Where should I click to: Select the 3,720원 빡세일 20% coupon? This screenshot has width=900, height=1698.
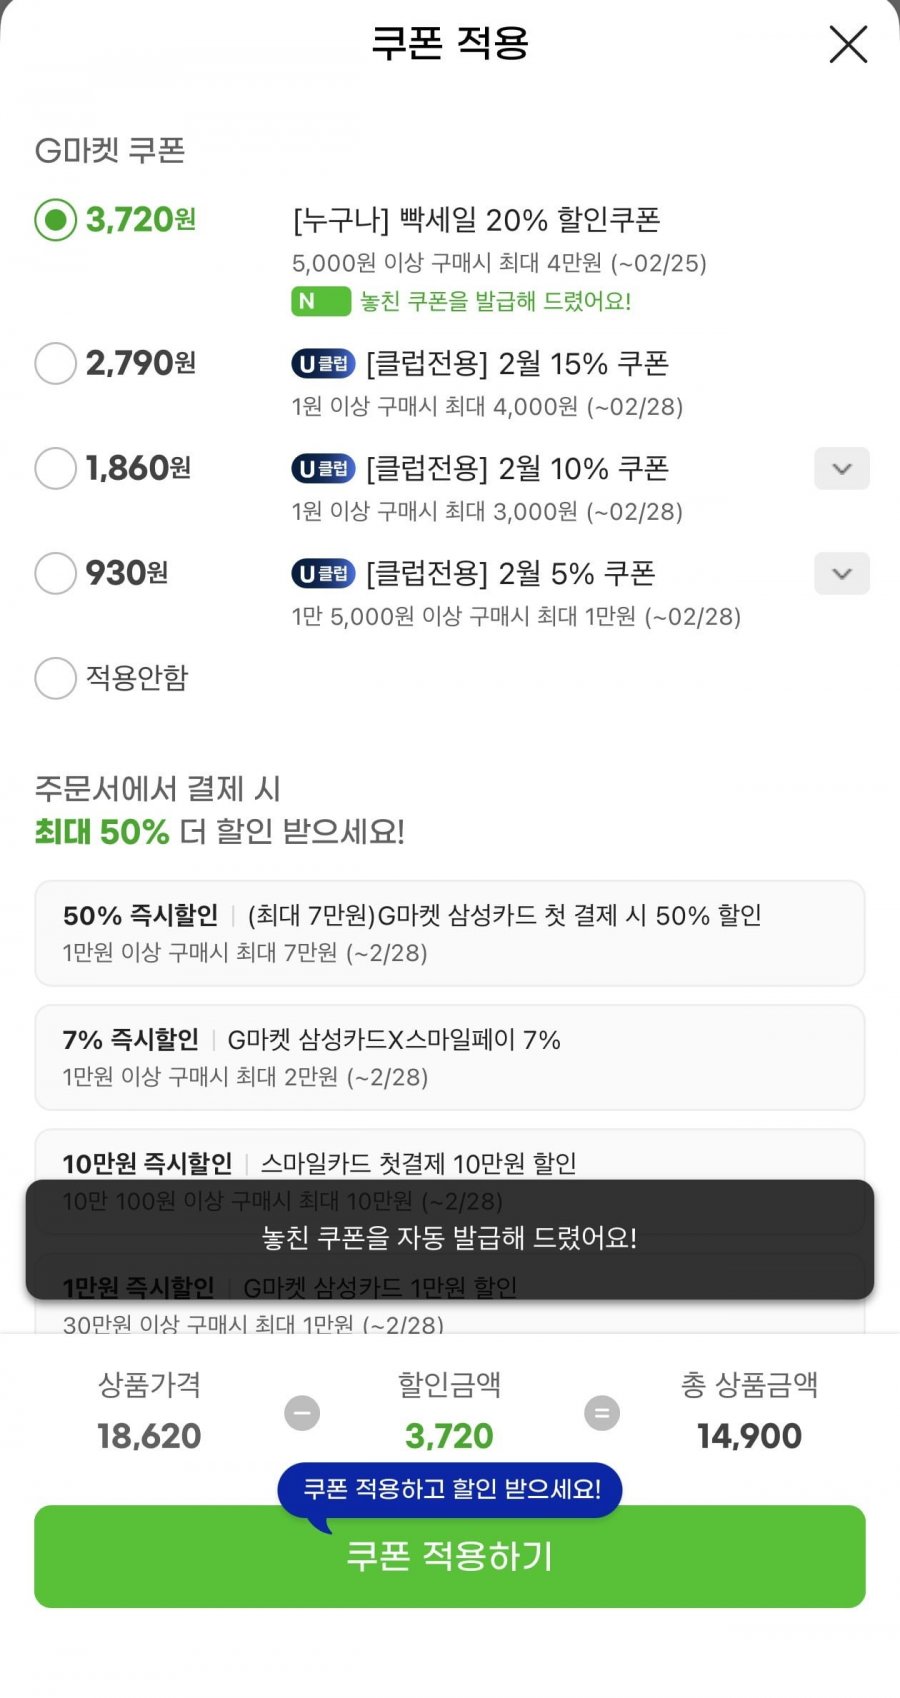56,220
